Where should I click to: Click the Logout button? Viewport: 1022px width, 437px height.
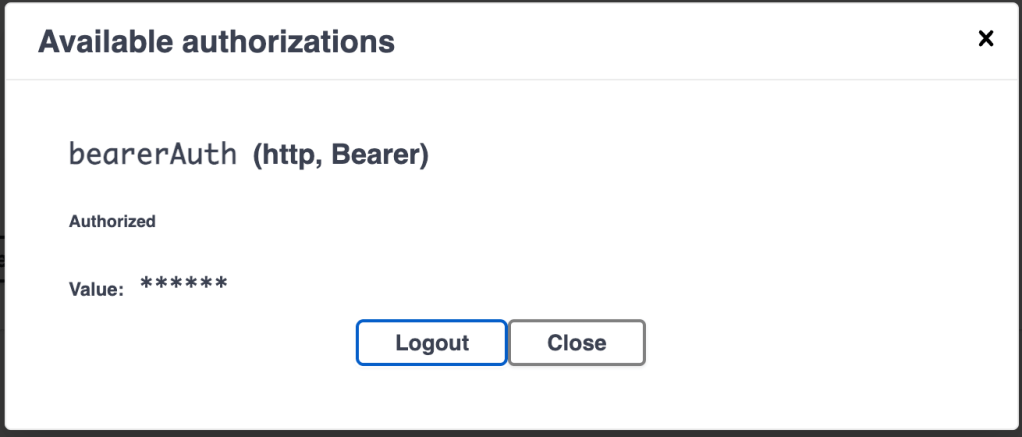pos(432,343)
